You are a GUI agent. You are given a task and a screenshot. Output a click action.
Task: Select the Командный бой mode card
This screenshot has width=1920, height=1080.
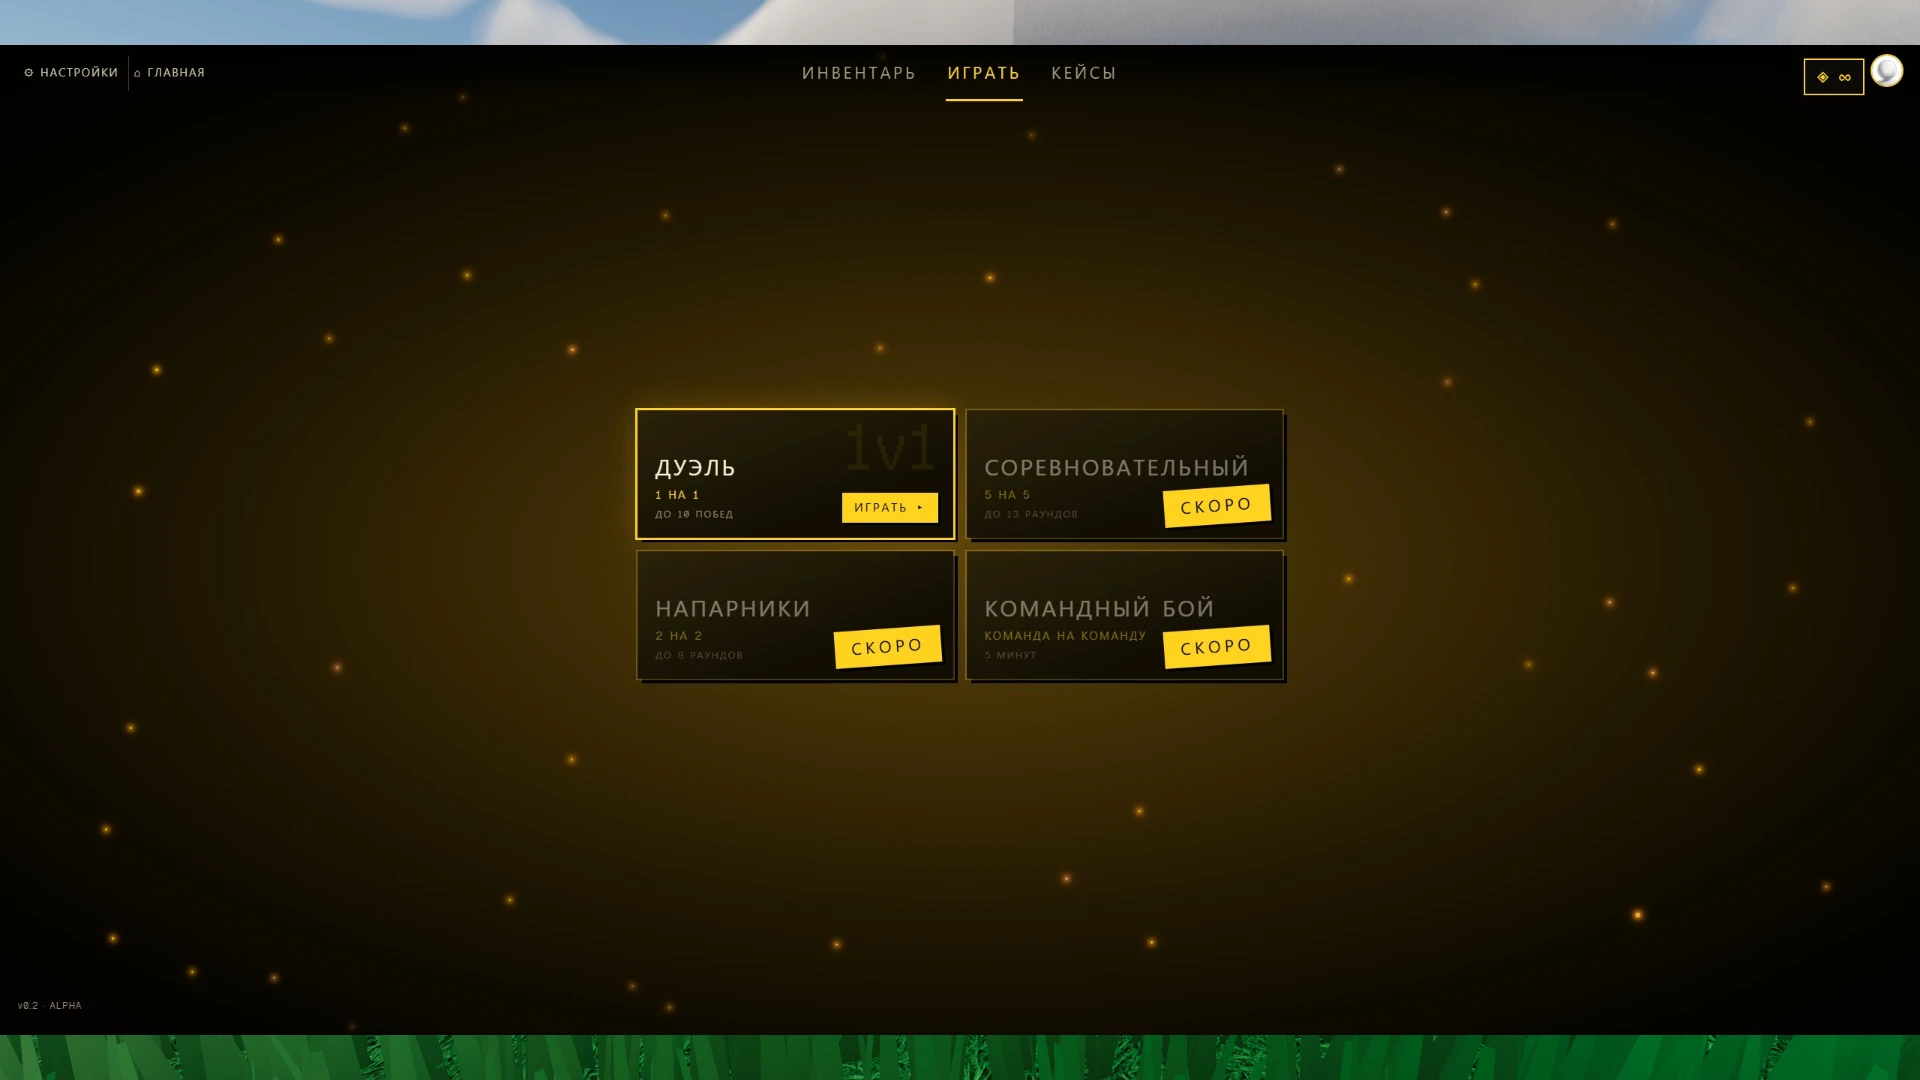coord(1125,615)
